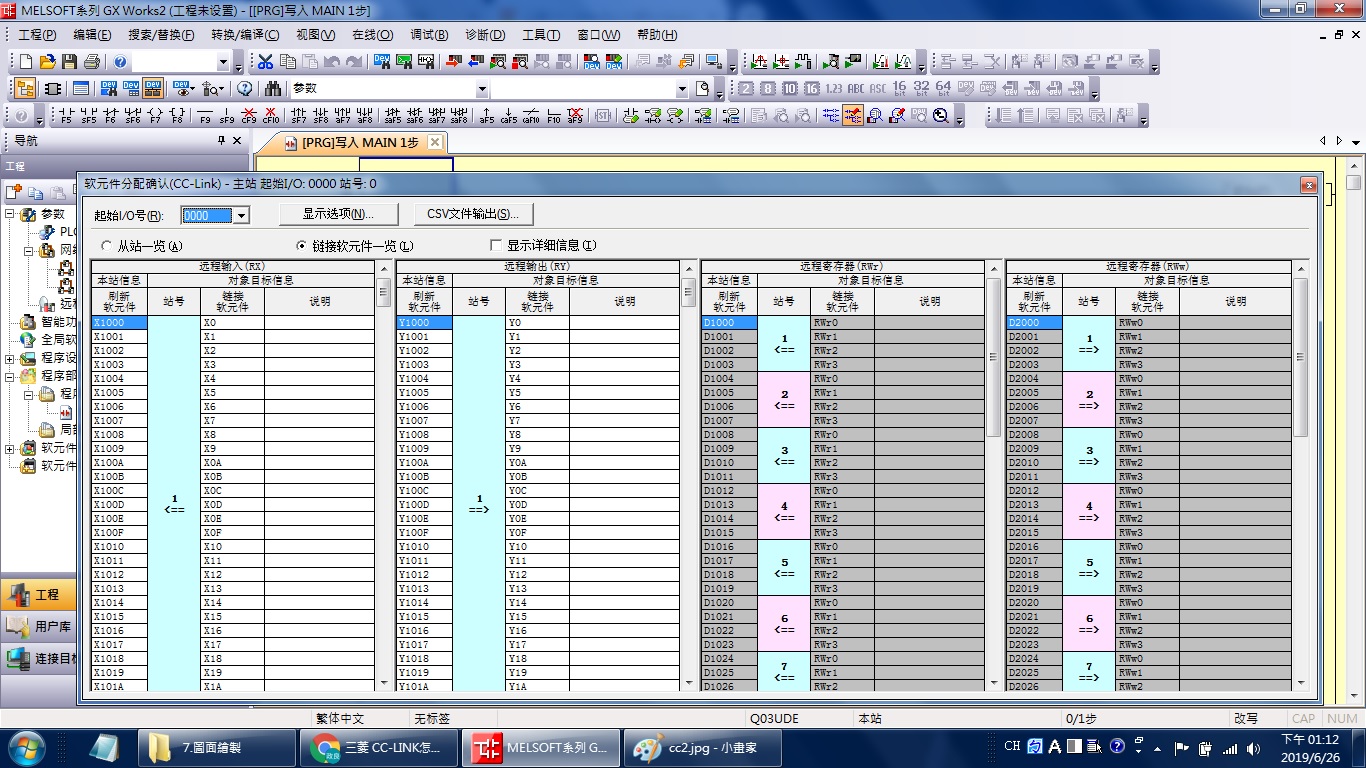The height and width of the screenshot is (768, 1366).
Task: Expand the 程序设 tree node in navigation
Action: click(11, 358)
